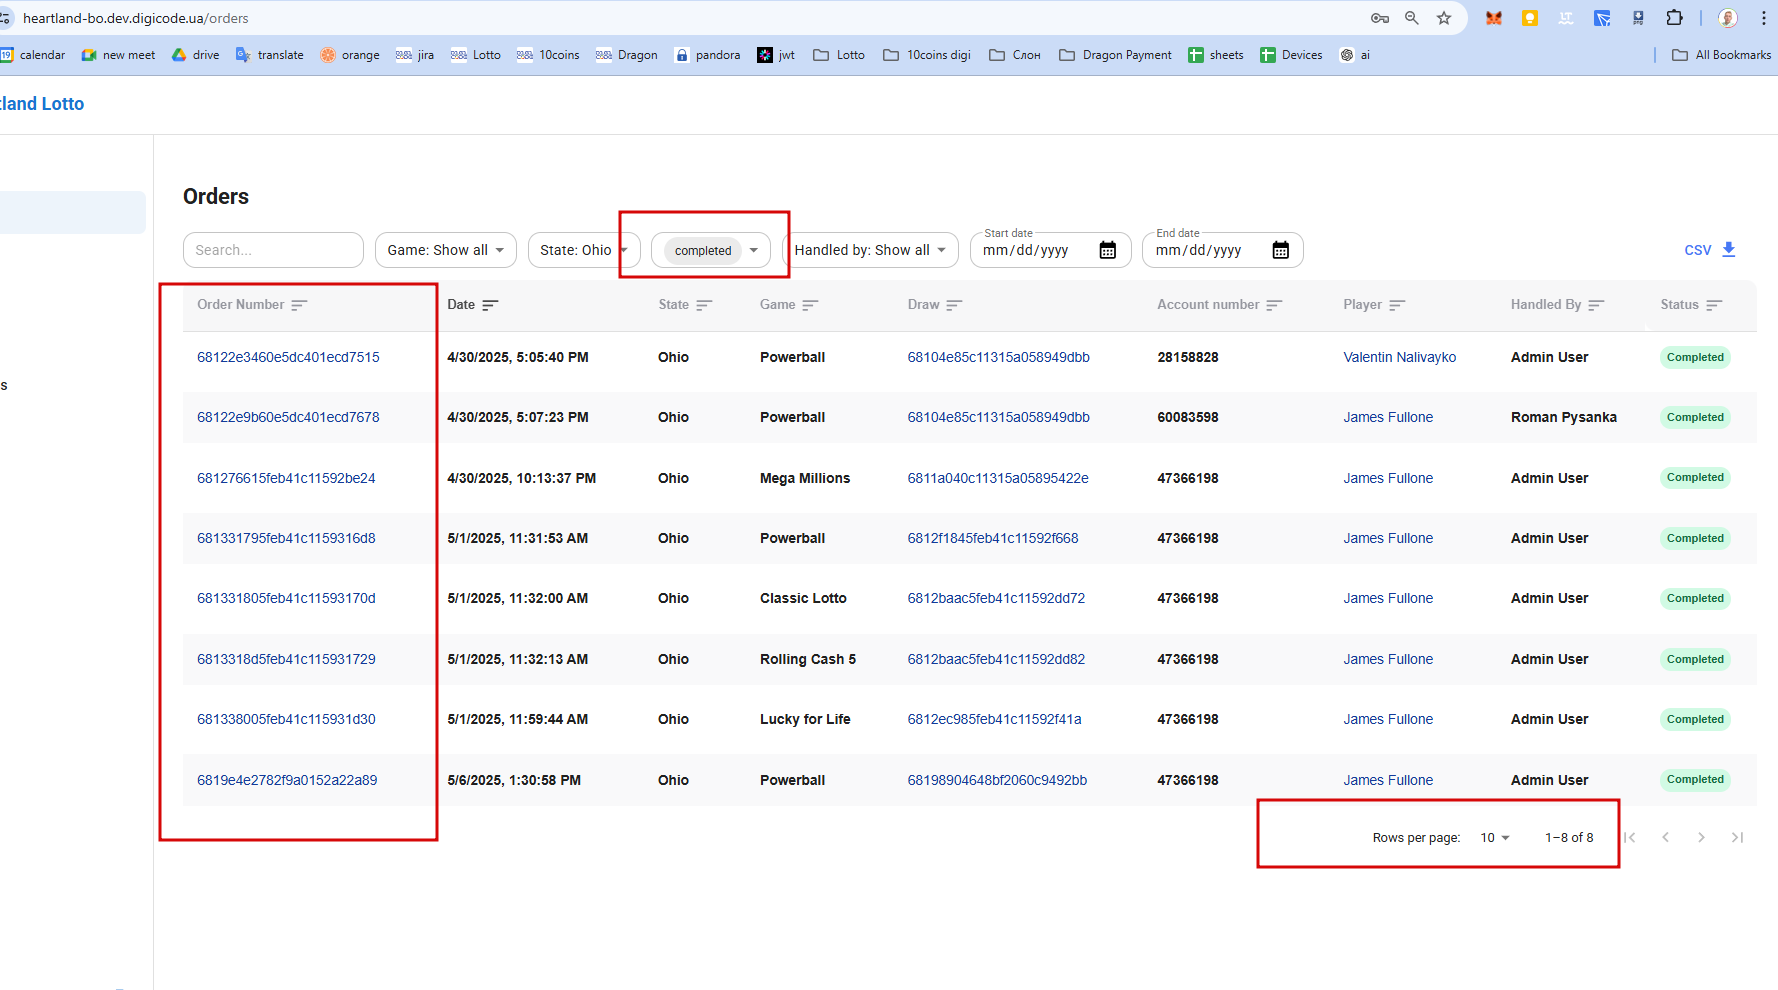1778x990 pixels.
Task: Go to next page arrow
Action: (1701, 837)
